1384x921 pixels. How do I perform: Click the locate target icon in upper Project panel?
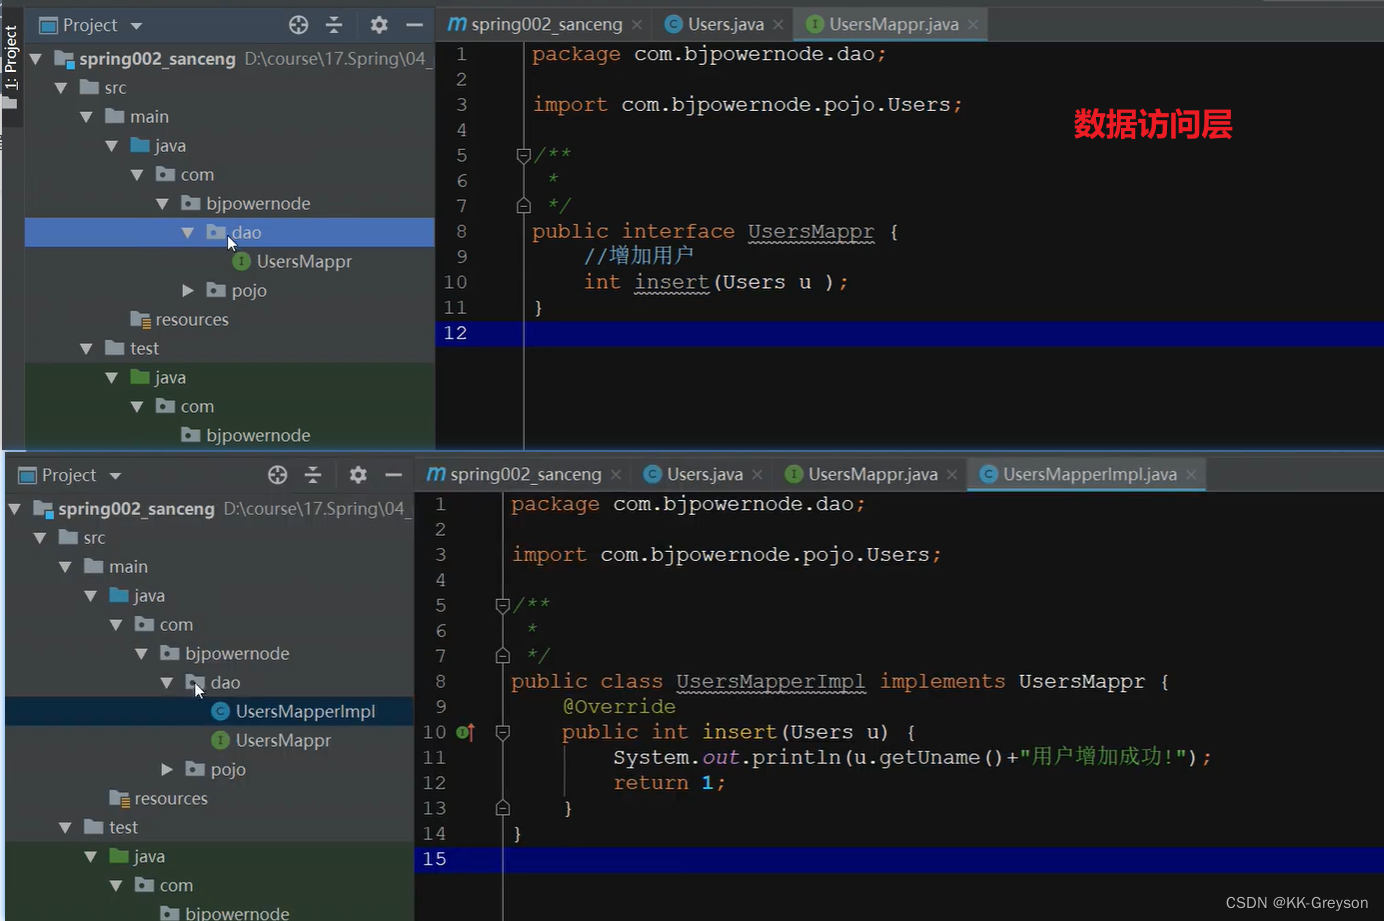coord(298,25)
